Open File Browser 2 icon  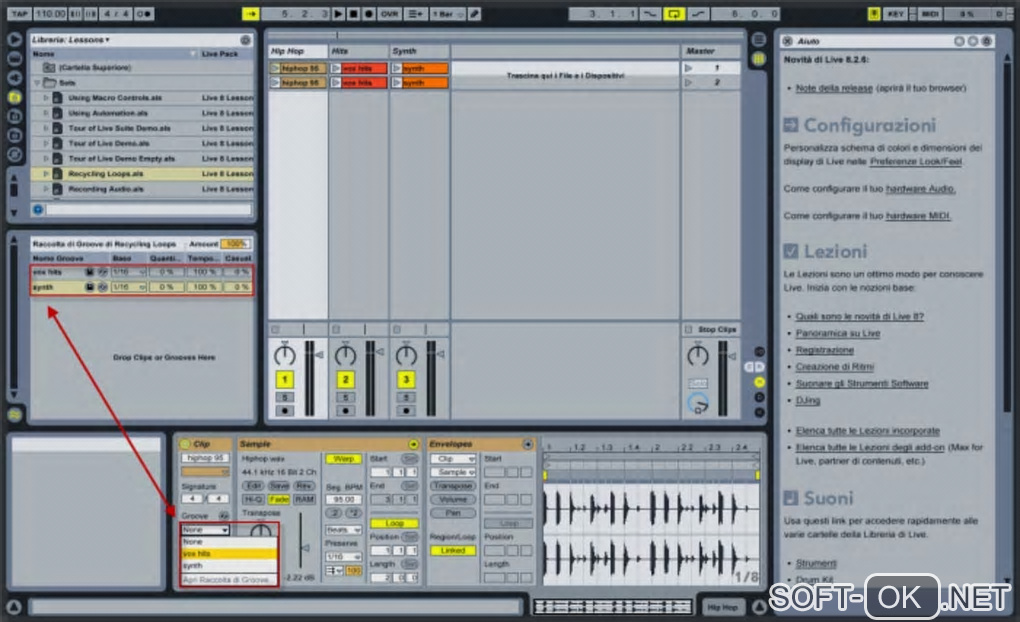pos(14,116)
